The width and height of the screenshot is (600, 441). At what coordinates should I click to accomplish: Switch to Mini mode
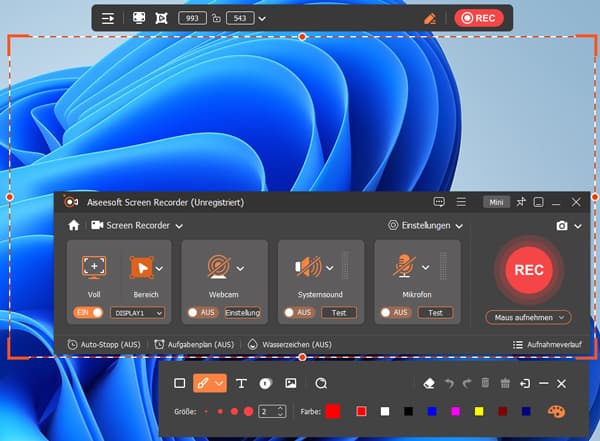click(x=496, y=202)
